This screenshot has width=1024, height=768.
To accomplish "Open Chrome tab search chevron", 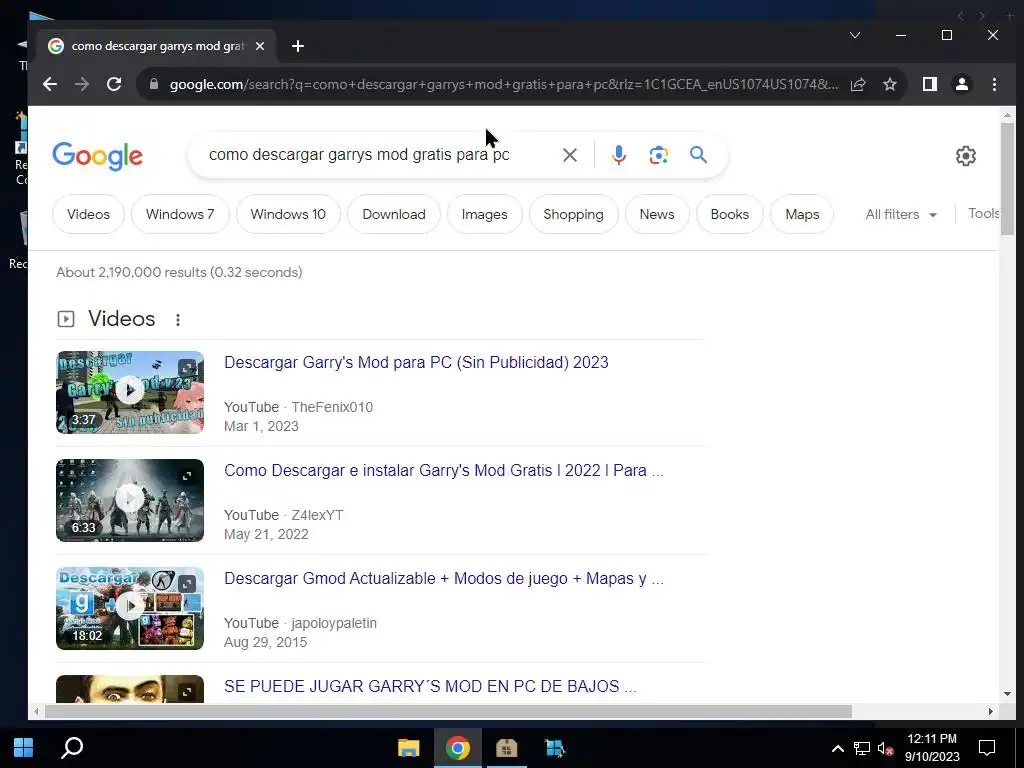I will coord(855,35).
